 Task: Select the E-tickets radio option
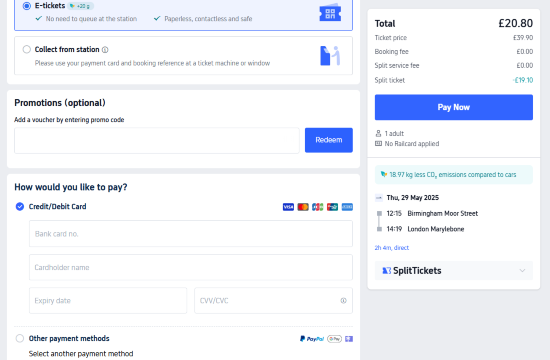[x=27, y=6]
